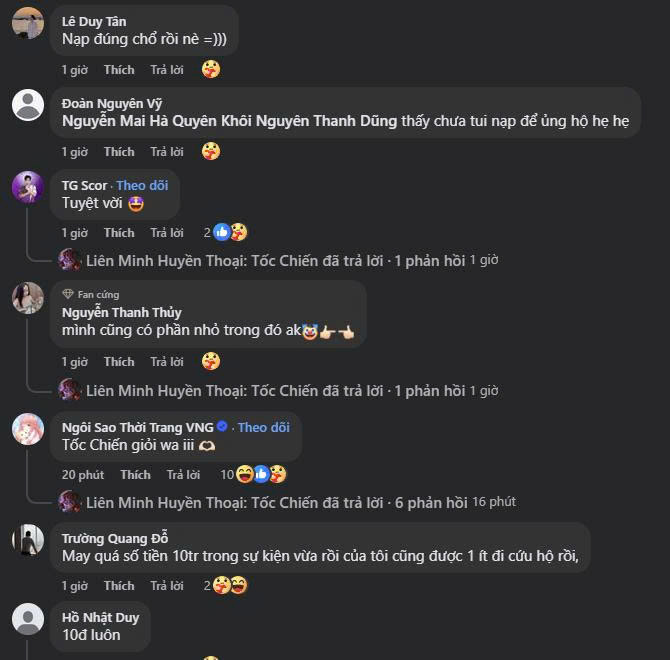Click TG Scor's profile picture
Image resolution: width=670 pixels, height=660 pixels.
click(x=28, y=187)
